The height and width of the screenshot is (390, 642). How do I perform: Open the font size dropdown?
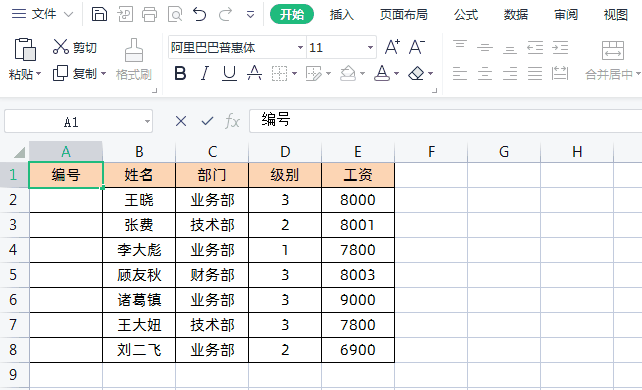370,48
